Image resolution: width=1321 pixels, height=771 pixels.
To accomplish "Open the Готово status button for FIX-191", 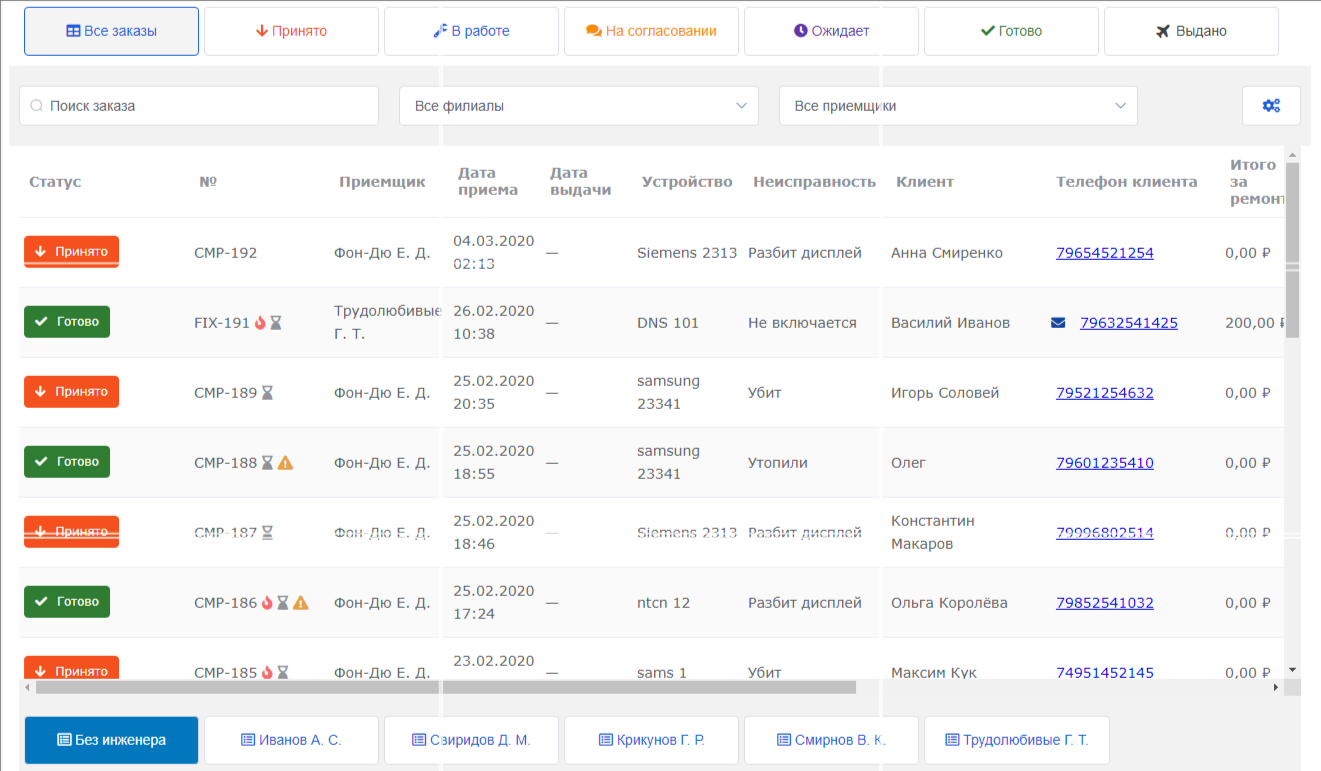I will click(x=67, y=322).
